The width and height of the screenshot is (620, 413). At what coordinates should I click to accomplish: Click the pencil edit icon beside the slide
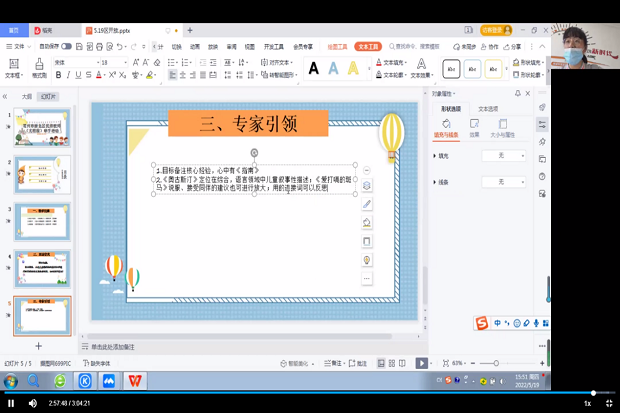pyautogui.click(x=367, y=204)
